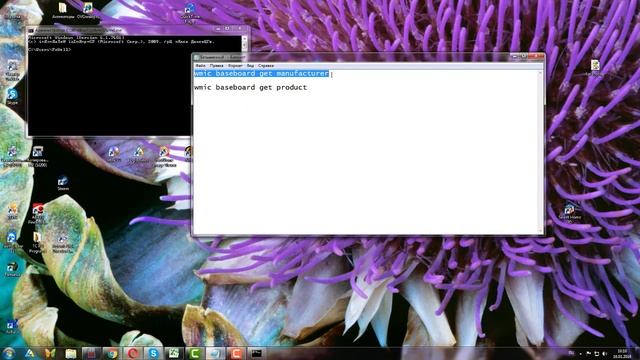Screen dimensions: 640x360
Task: Switch to Command Prompt taskbar button
Action: (256, 353)
